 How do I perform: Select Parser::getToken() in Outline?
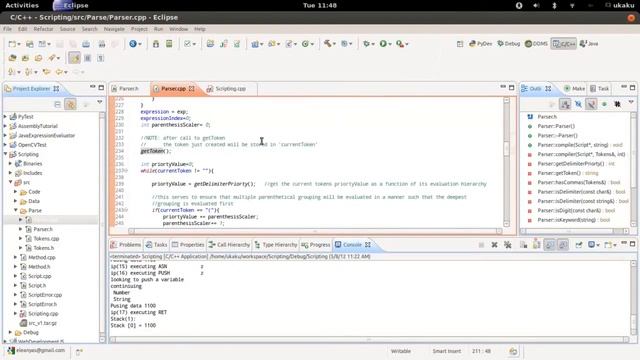click(558, 173)
